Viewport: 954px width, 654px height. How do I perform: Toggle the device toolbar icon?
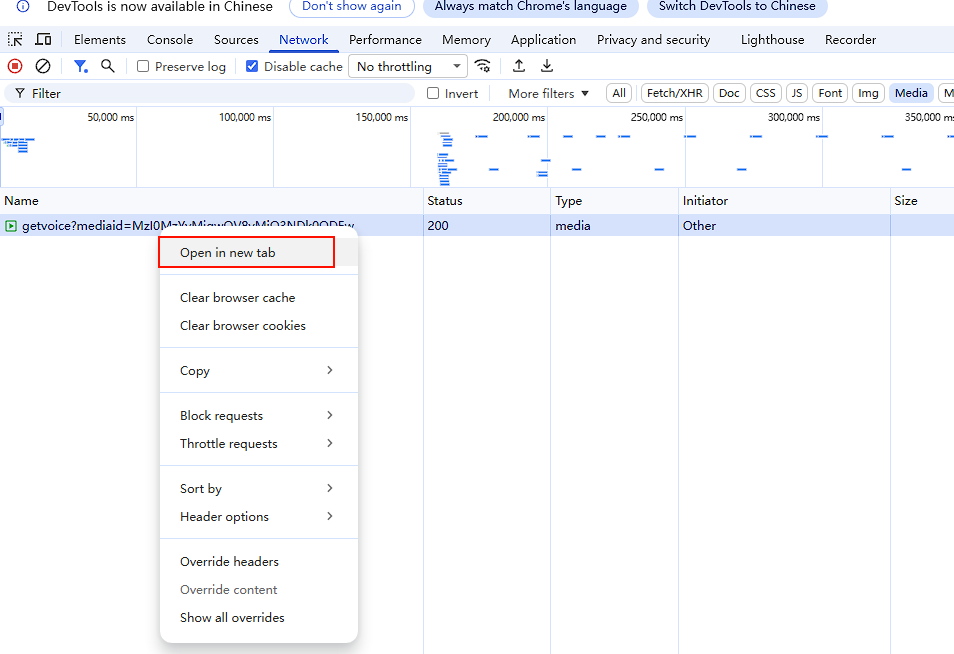coord(43,40)
